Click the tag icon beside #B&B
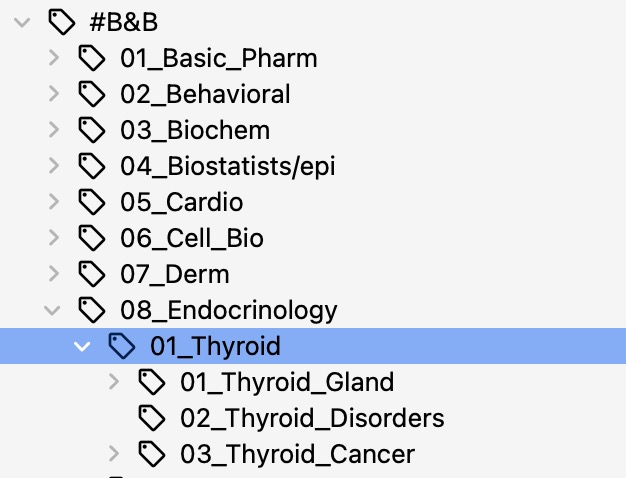This screenshot has width=626, height=478. [x=60, y=22]
